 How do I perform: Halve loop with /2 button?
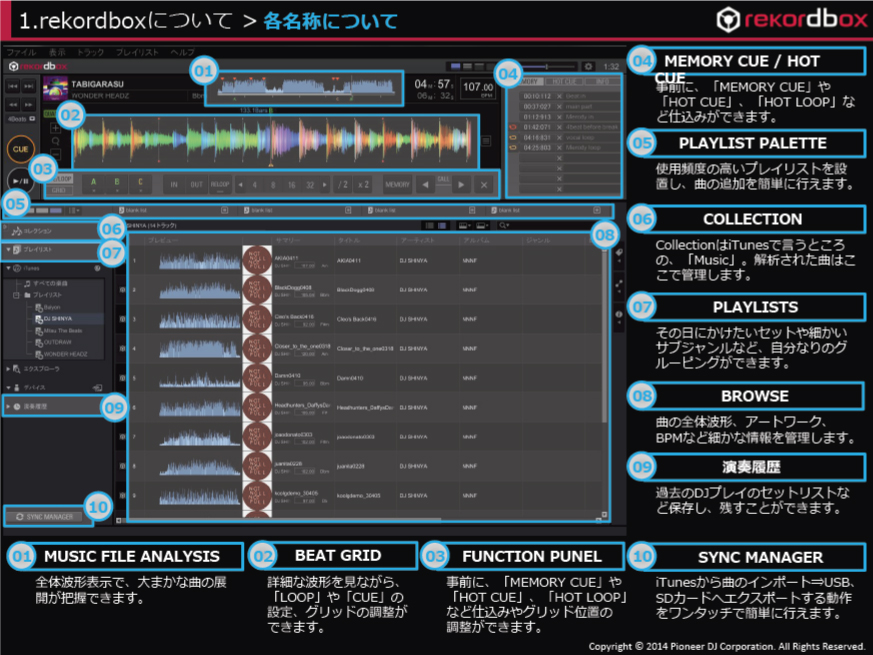[x=343, y=184]
